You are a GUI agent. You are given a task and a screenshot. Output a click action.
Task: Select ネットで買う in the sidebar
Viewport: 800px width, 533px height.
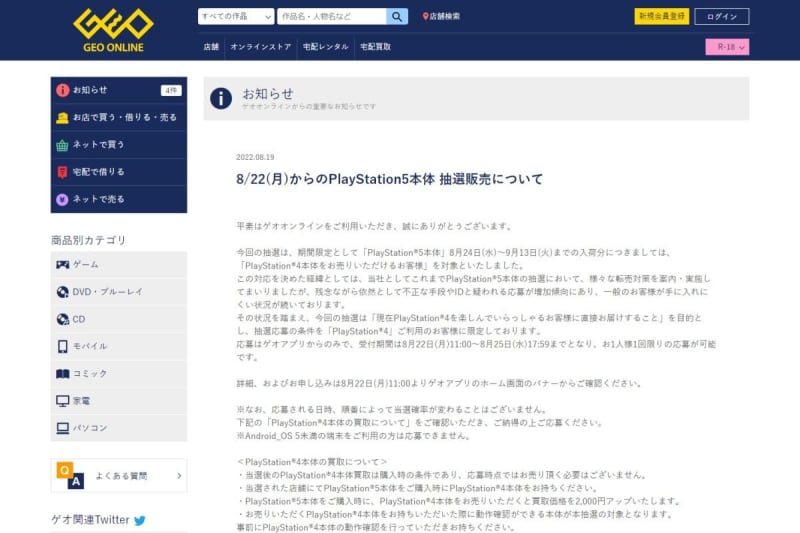[x=118, y=144]
